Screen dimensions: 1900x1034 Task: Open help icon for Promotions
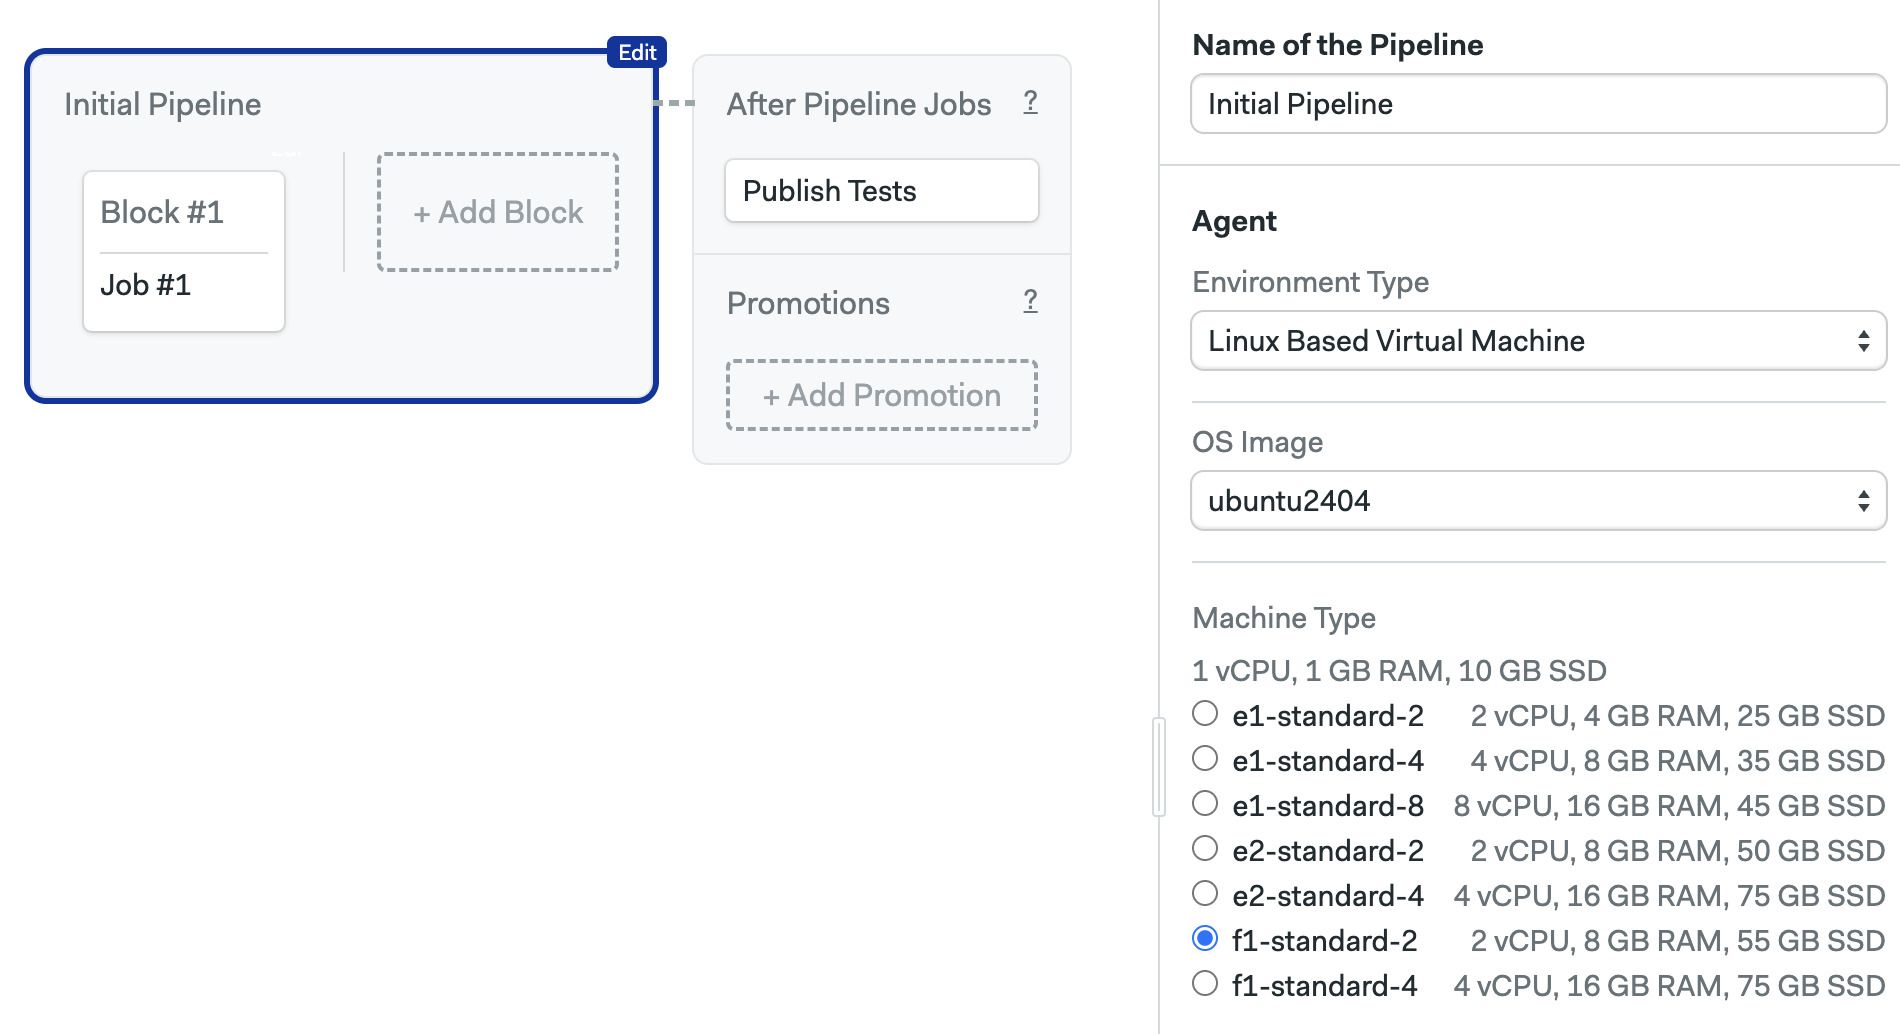tap(1030, 301)
